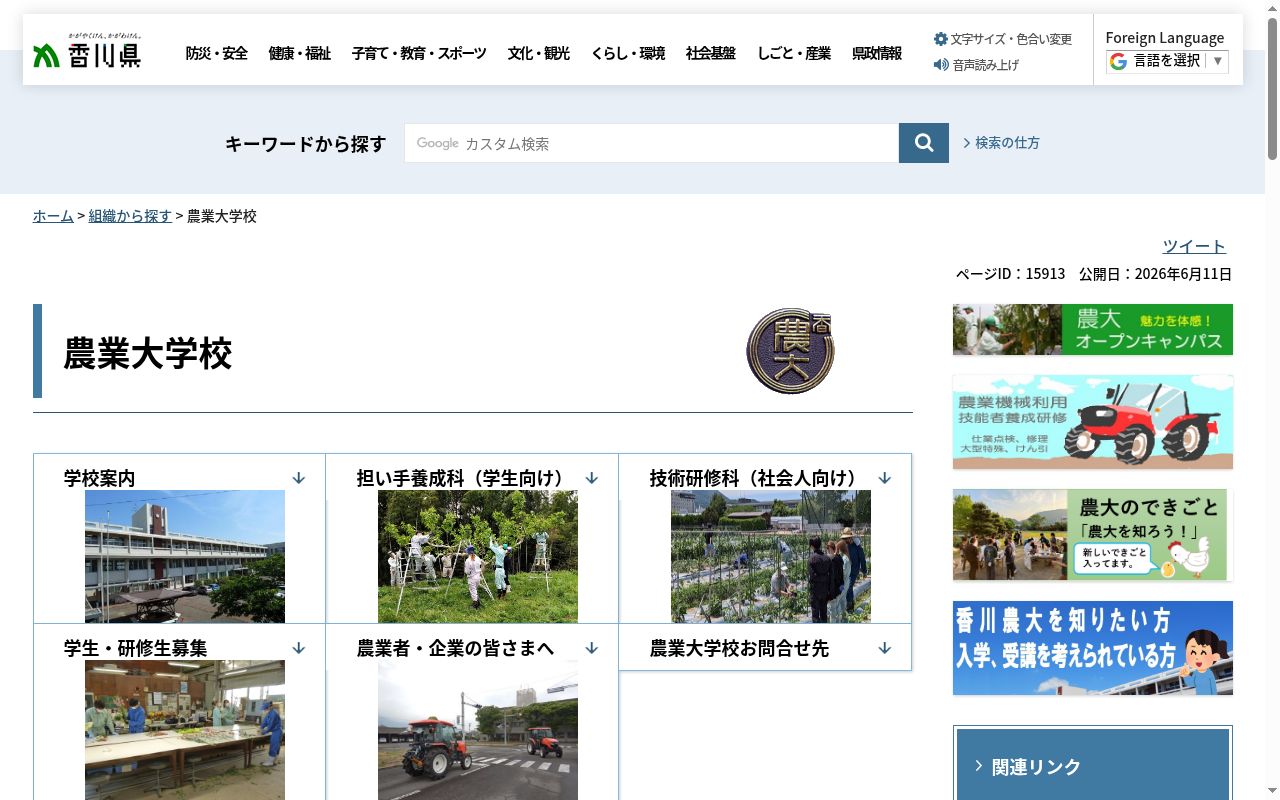1280x800 pixels.
Task: Open text size settings gear icon
Action: click(x=941, y=39)
